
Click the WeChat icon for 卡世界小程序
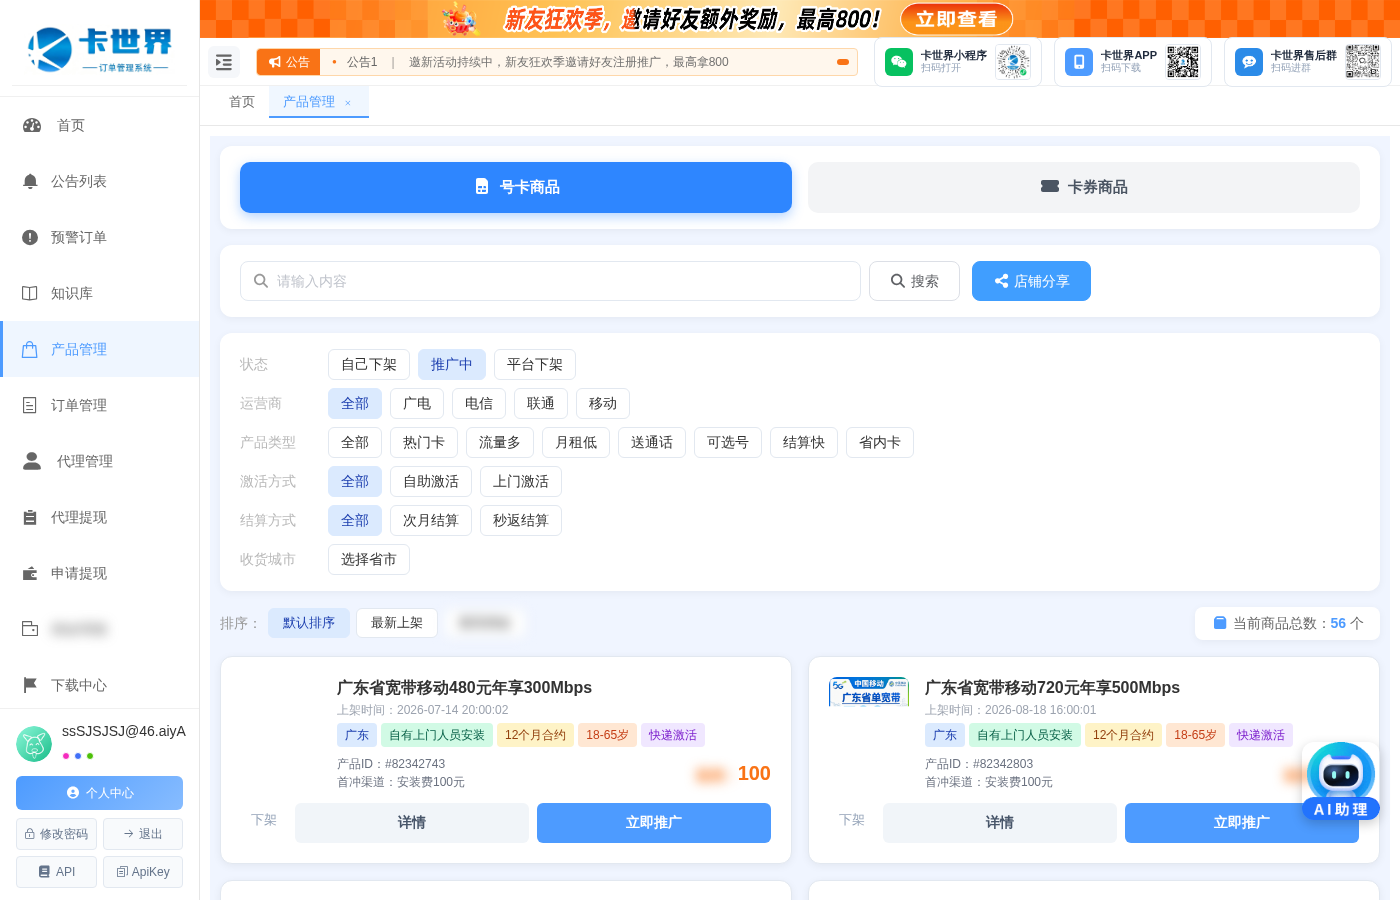point(899,62)
